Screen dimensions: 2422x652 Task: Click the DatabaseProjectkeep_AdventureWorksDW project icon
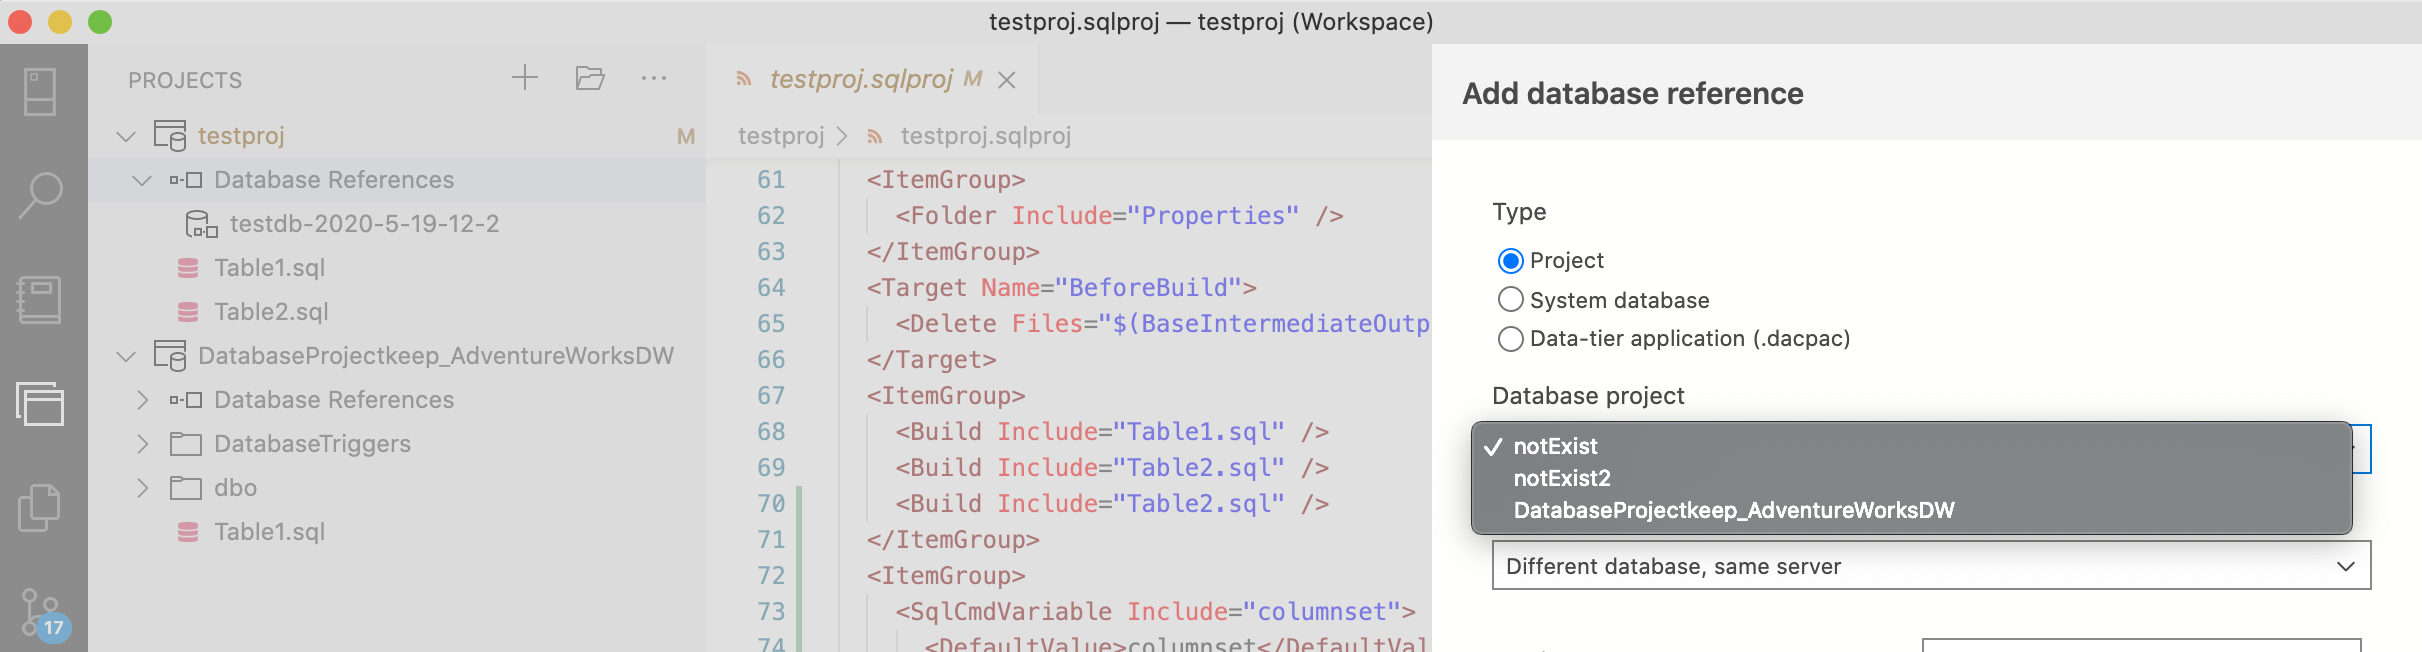pos(170,355)
